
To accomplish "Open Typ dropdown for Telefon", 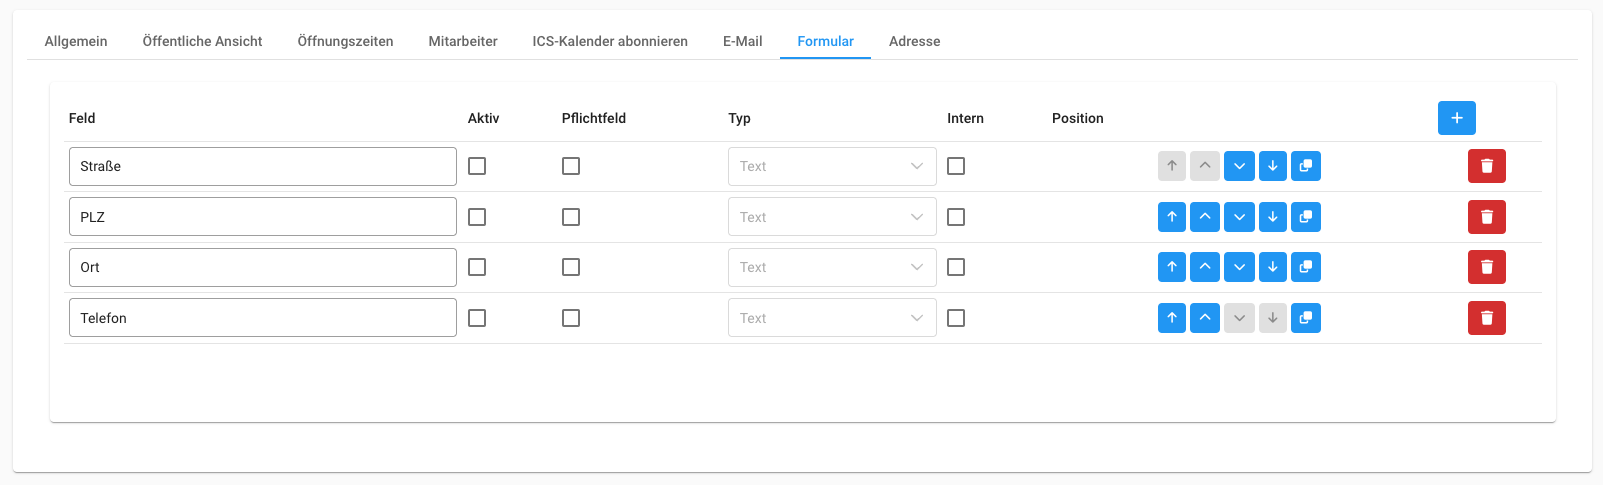I will [x=831, y=318].
